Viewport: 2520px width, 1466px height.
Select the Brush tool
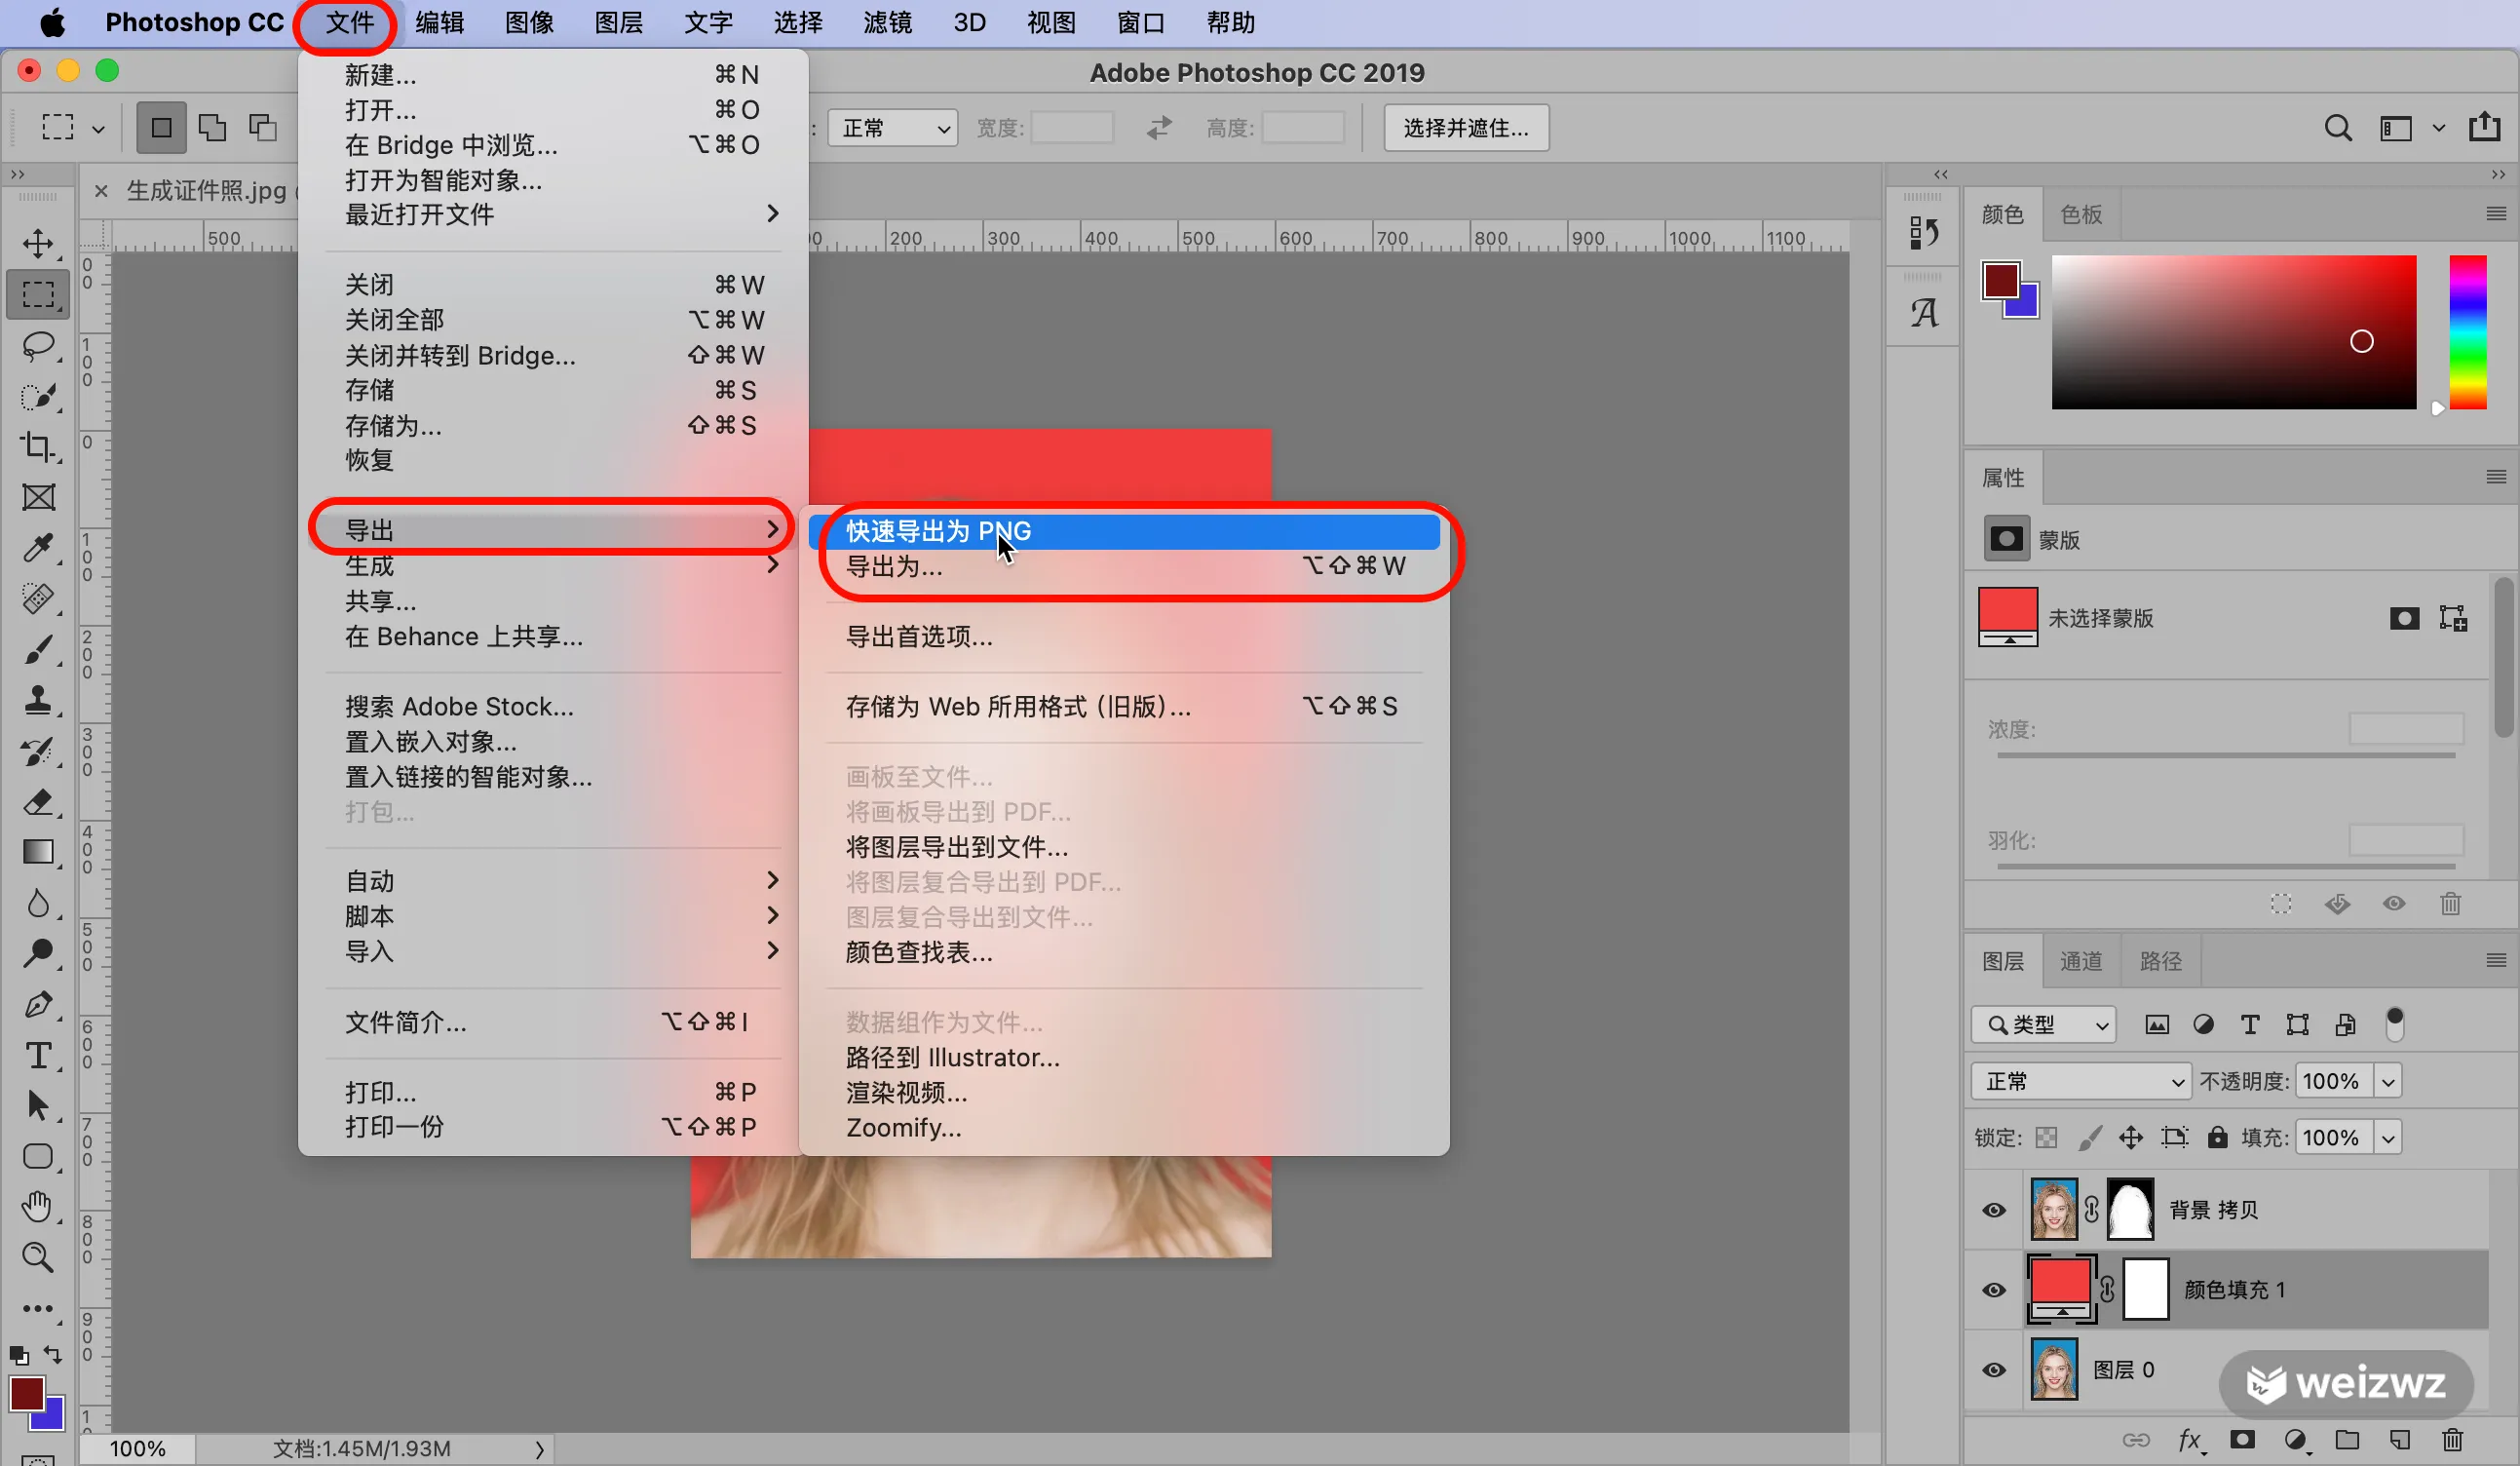[38, 650]
